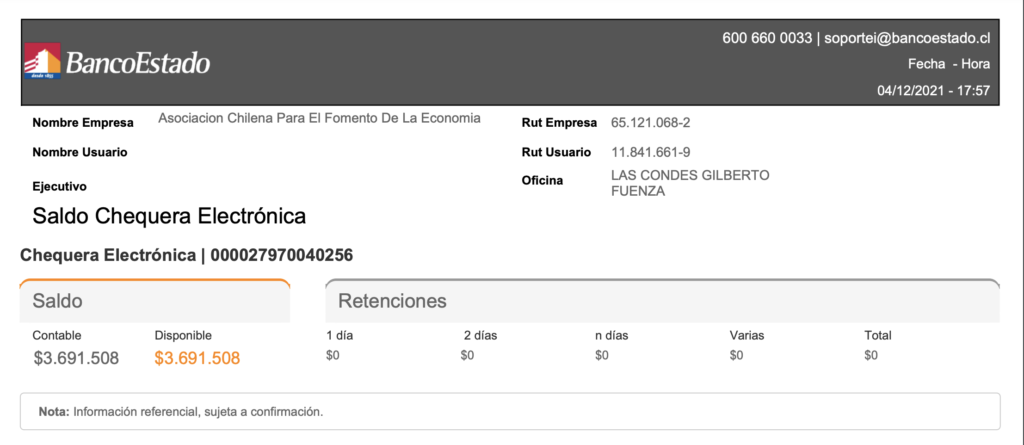The height and width of the screenshot is (445, 1024).
Task: Click the $0 under 1 día retention
Action: 332,356
